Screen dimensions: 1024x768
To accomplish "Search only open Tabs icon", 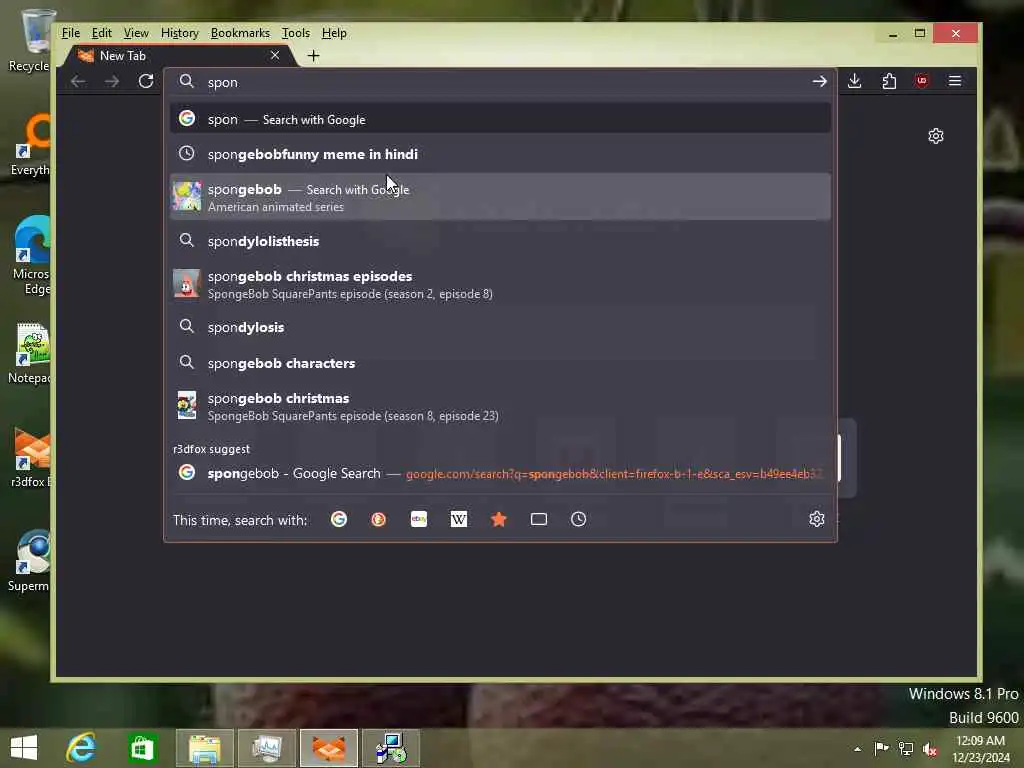I will point(539,519).
